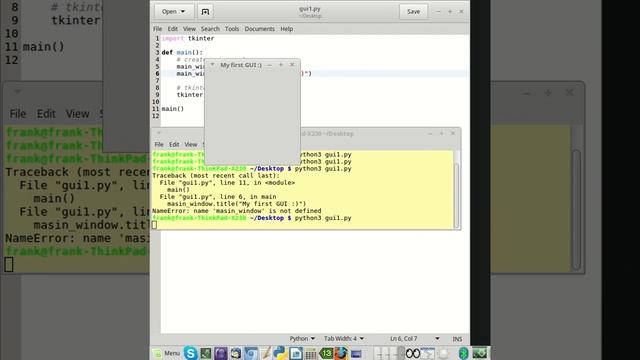Viewport: 640px width, 360px height.
Task: Minimize the terminal window
Action: [430, 133]
